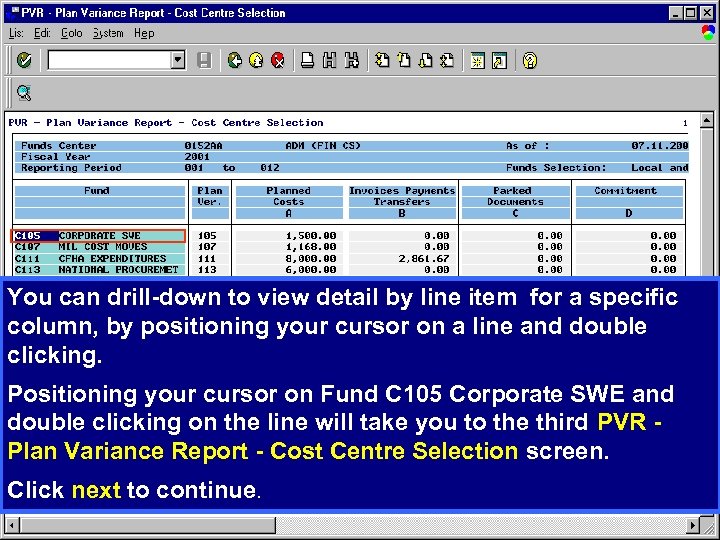This screenshot has width=720, height=540.
Task: Click the Last Page icon
Action: click(x=447, y=60)
